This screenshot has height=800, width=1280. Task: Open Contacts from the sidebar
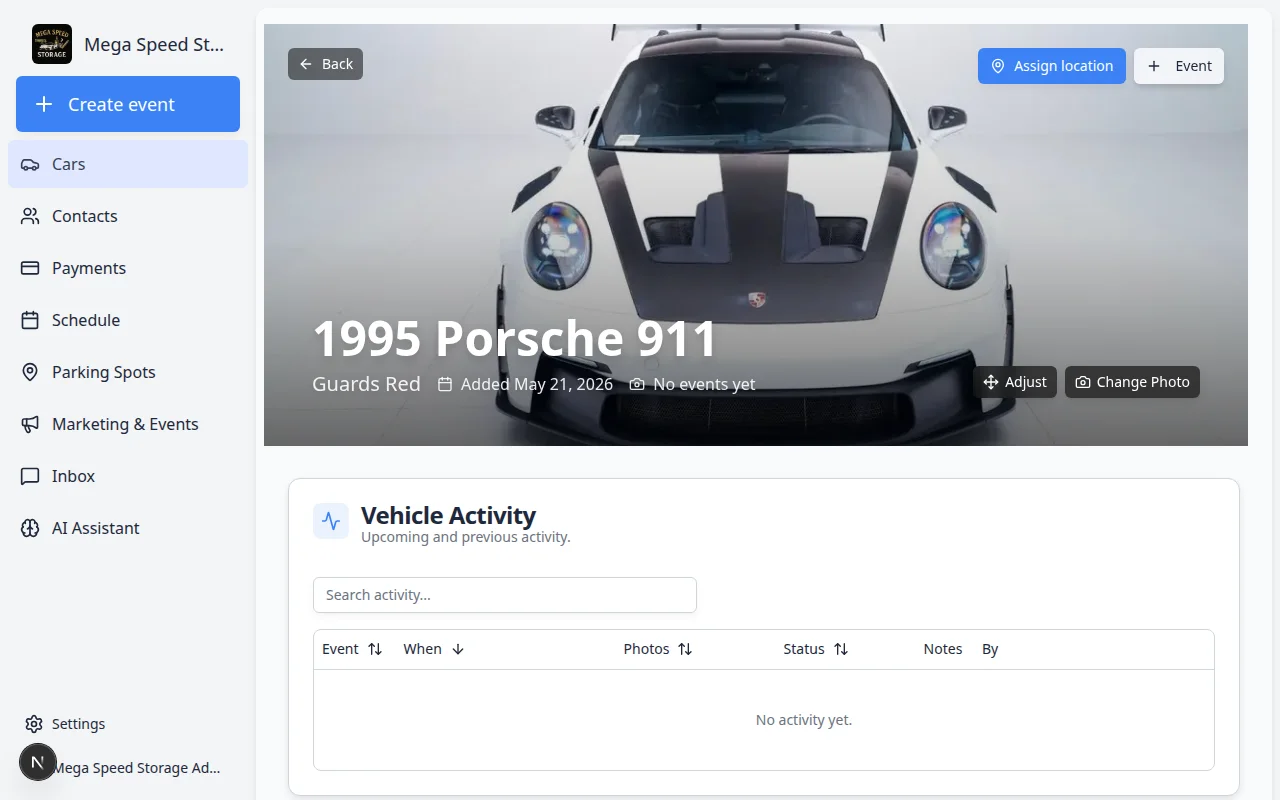pyautogui.click(x=128, y=216)
